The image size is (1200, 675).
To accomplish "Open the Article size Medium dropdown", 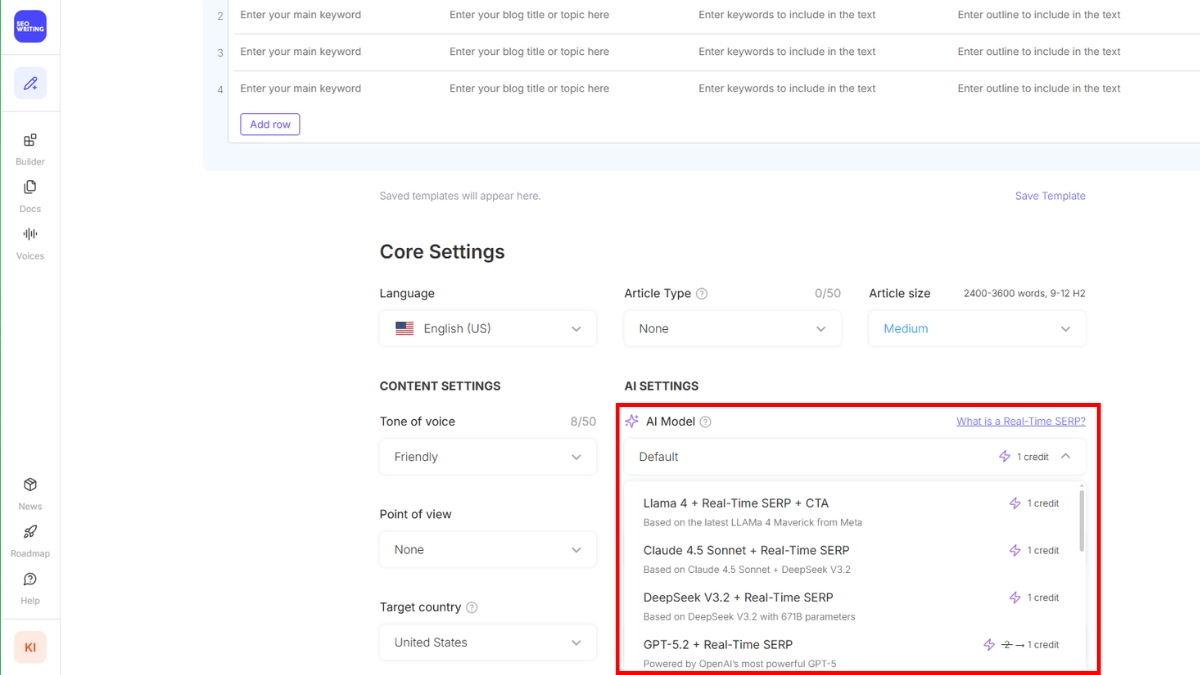I will click(x=976, y=328).
